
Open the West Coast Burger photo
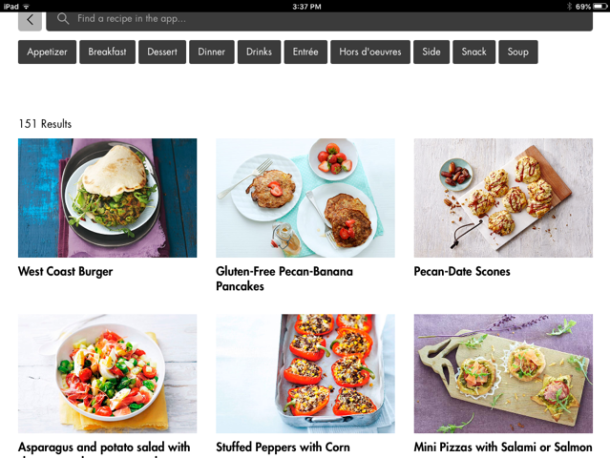pyautogui.click(x=107, y=198)
